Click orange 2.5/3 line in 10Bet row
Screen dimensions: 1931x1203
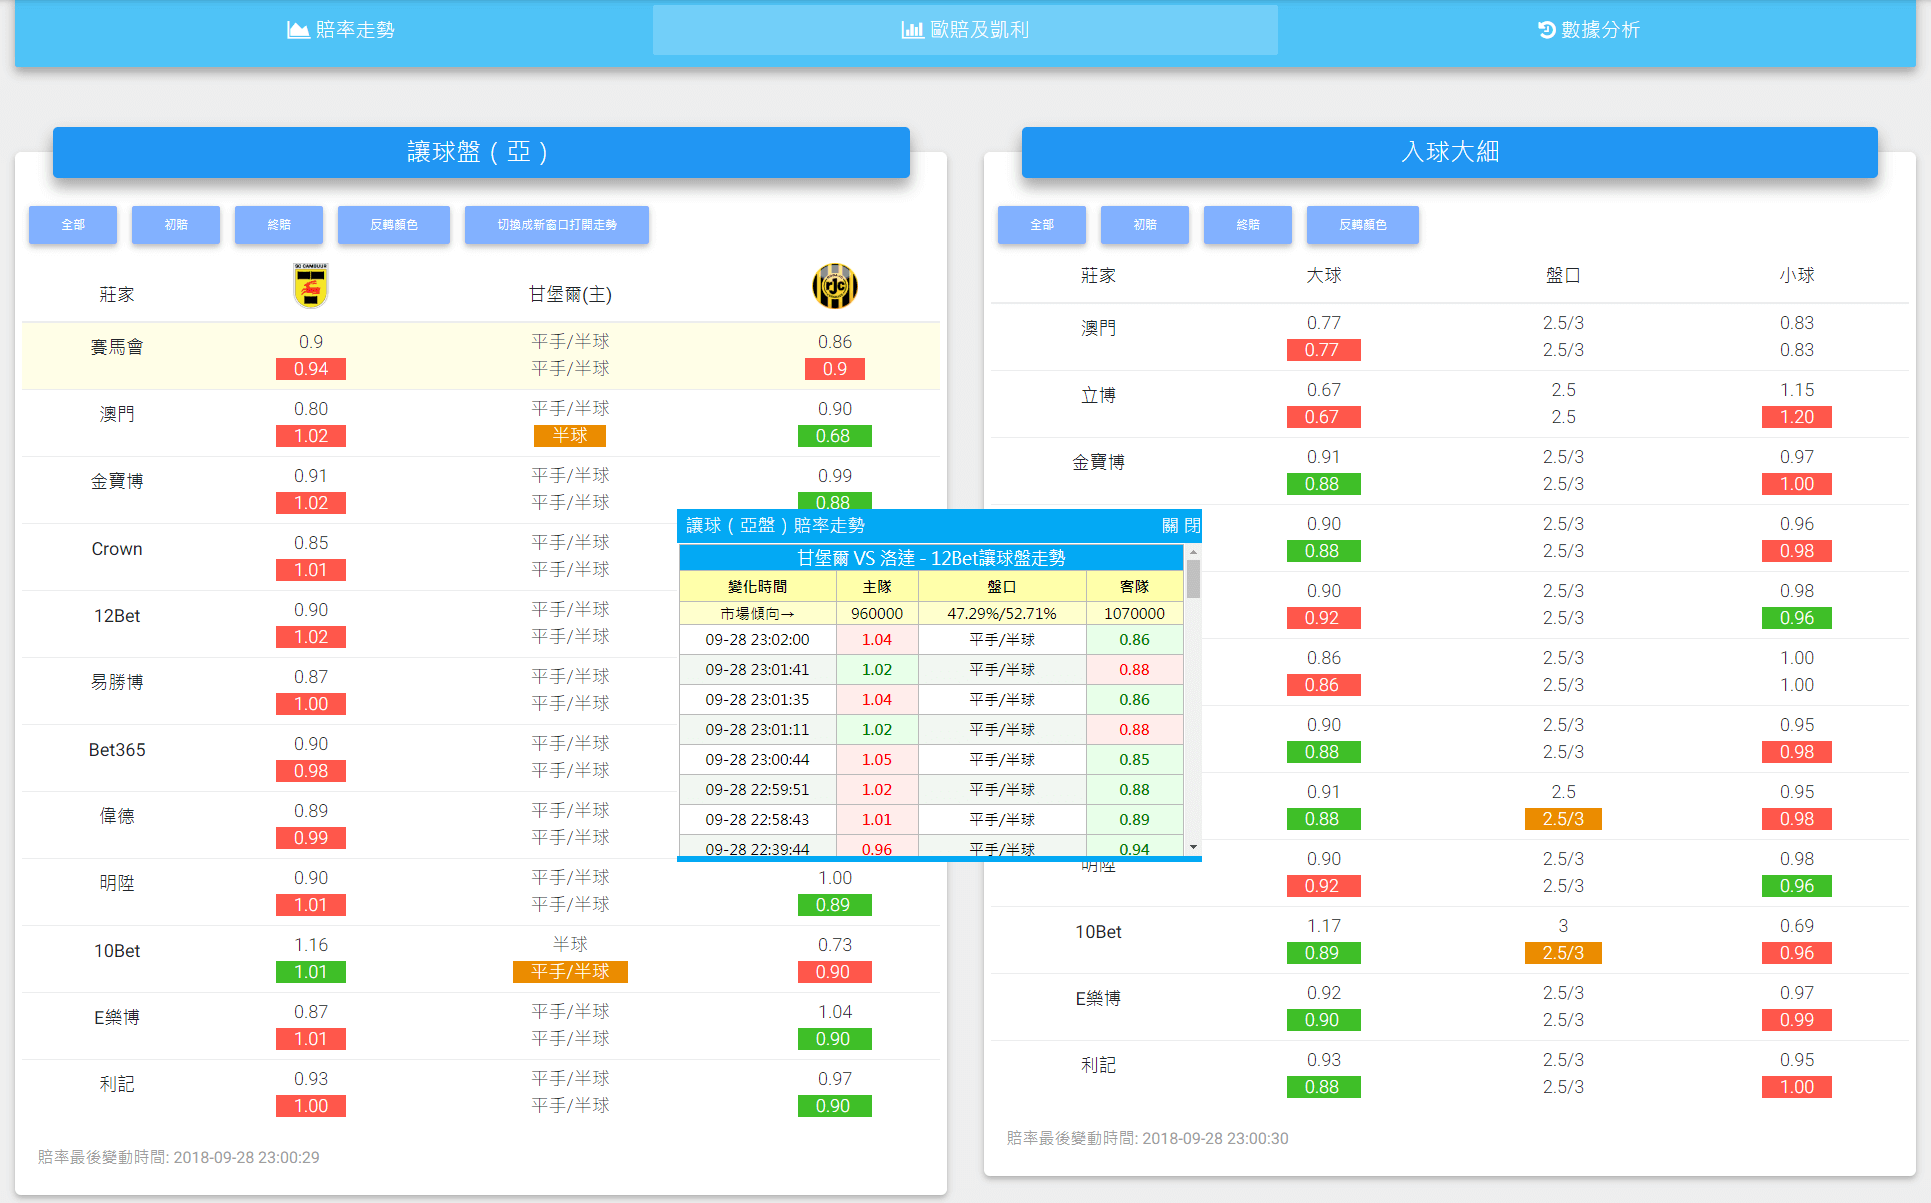coord(1563,953)
